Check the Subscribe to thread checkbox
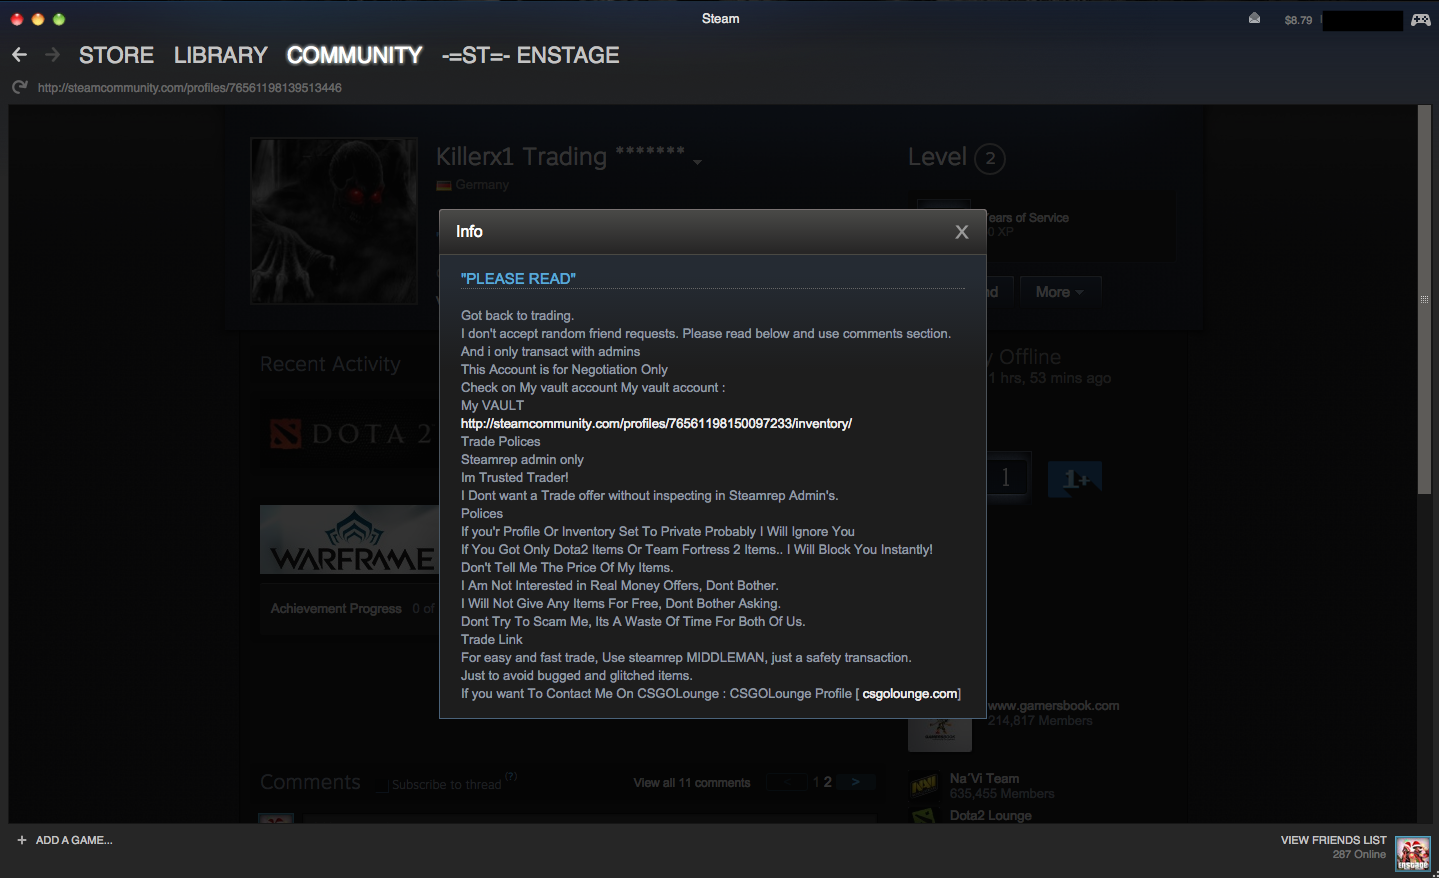1439x878 pixels. pyautogui.click(x=382, y=785)
